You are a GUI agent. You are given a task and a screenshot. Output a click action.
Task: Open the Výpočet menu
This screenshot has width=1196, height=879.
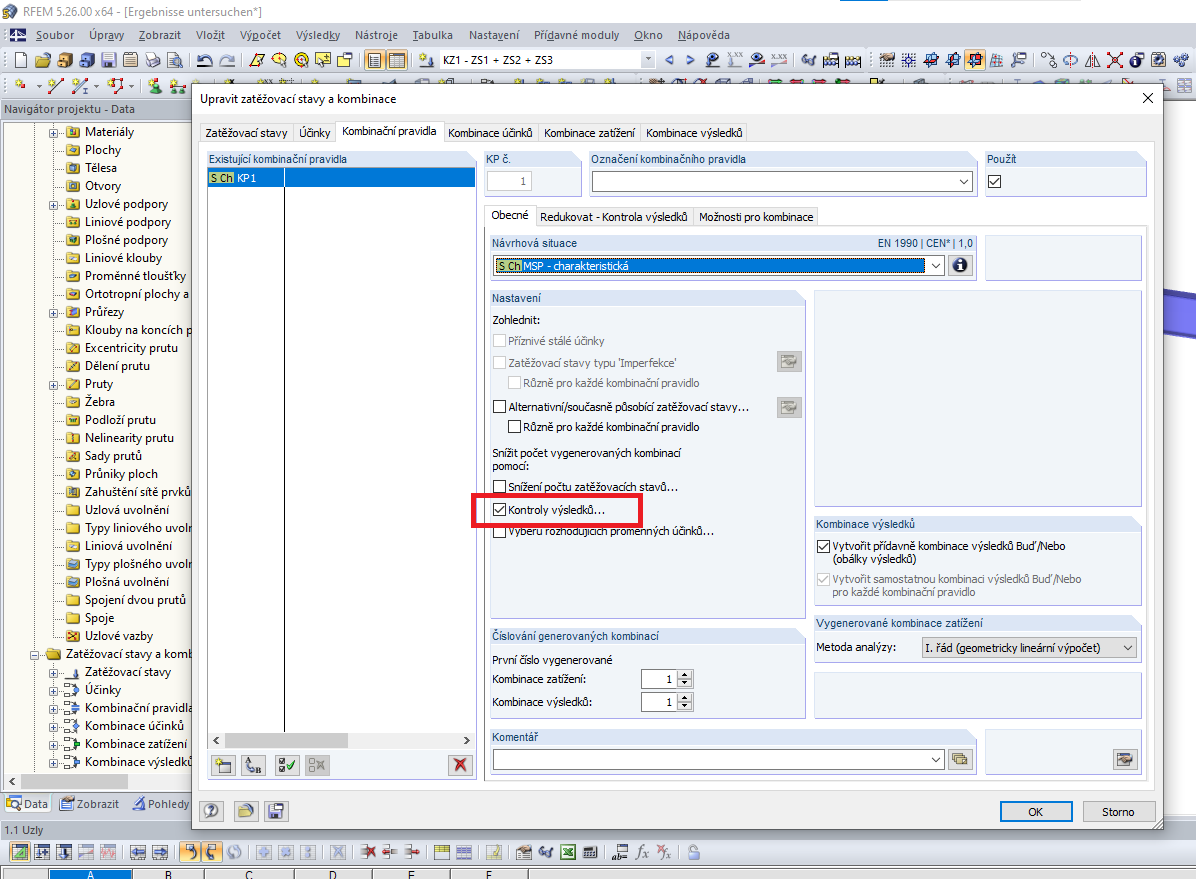click(x=260, y=35)
